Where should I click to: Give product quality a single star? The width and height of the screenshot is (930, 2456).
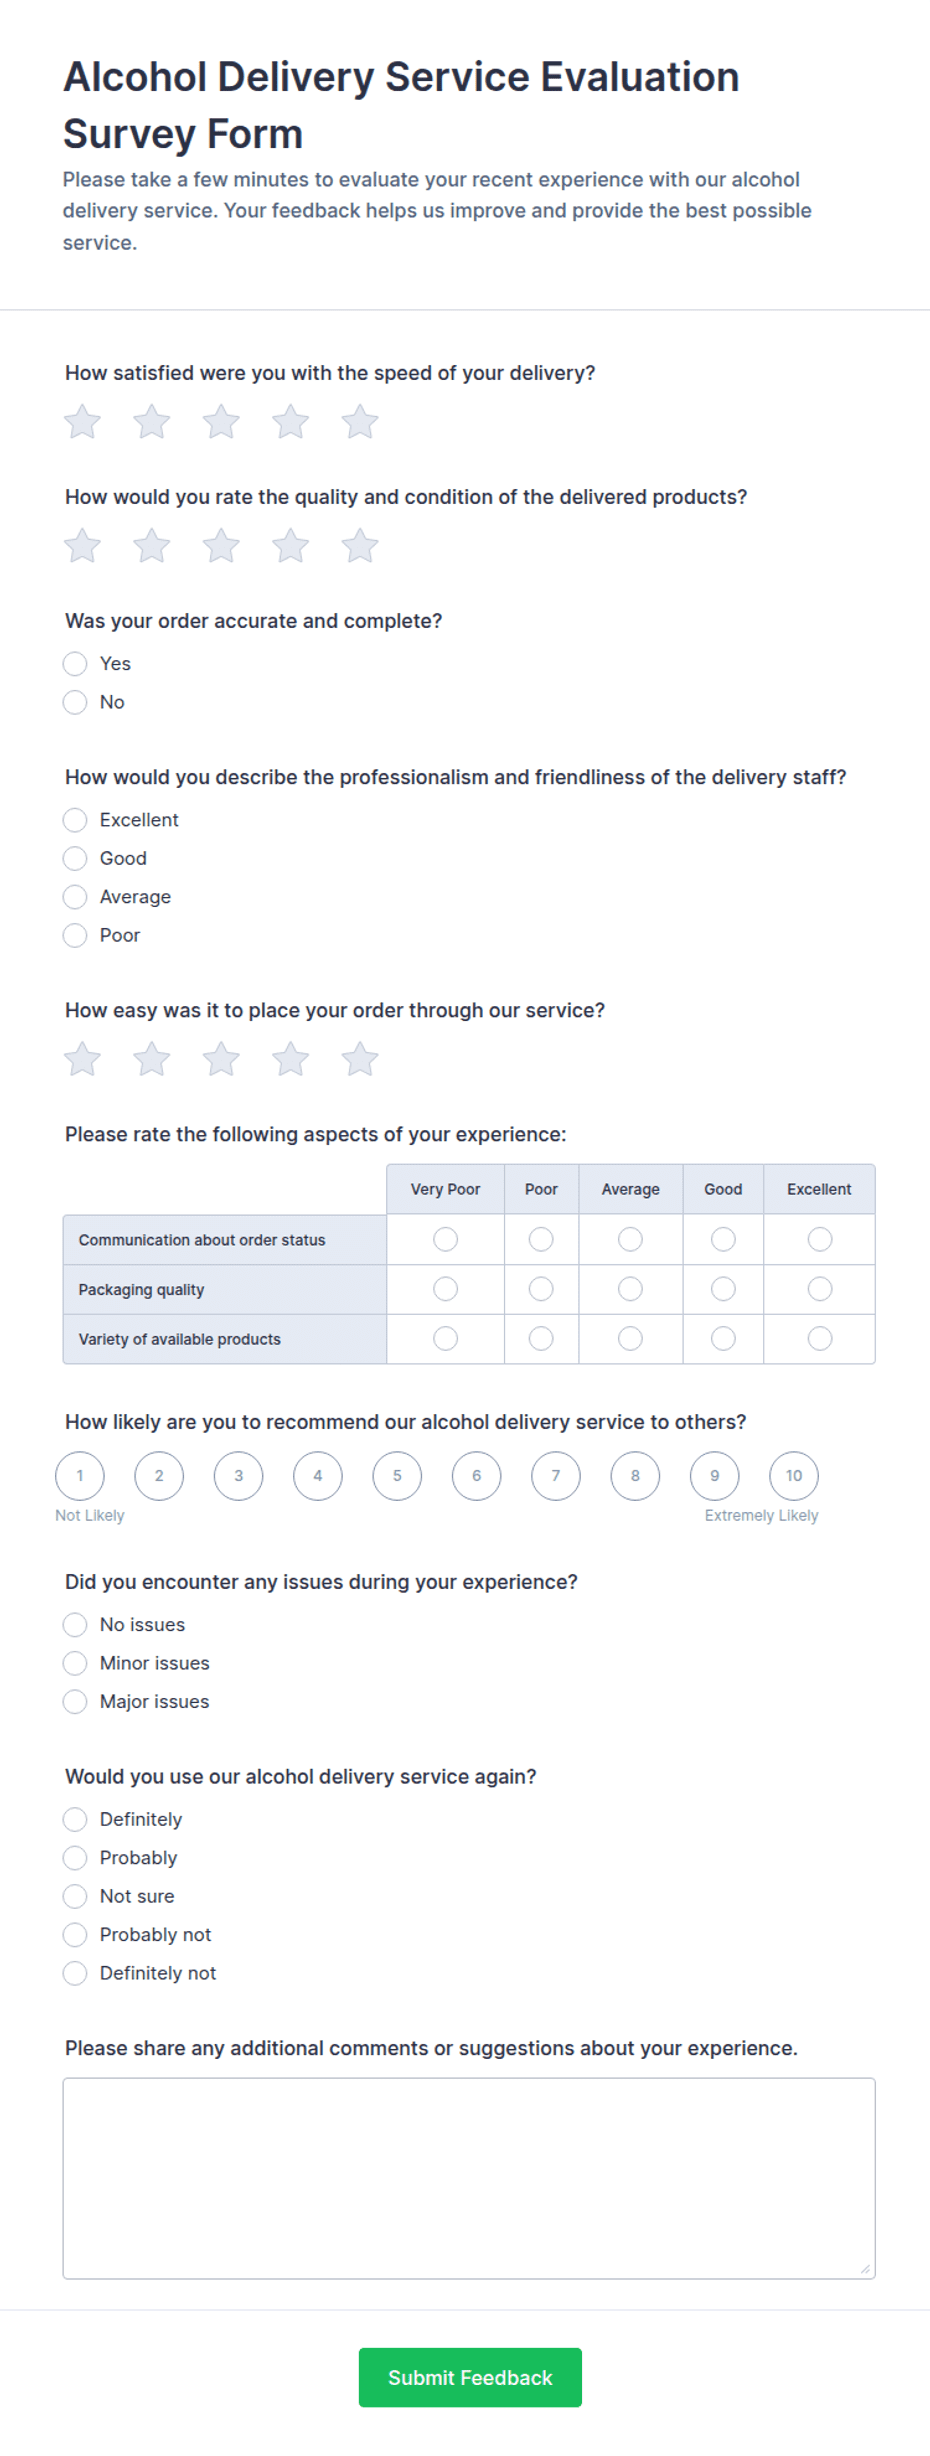82,546
